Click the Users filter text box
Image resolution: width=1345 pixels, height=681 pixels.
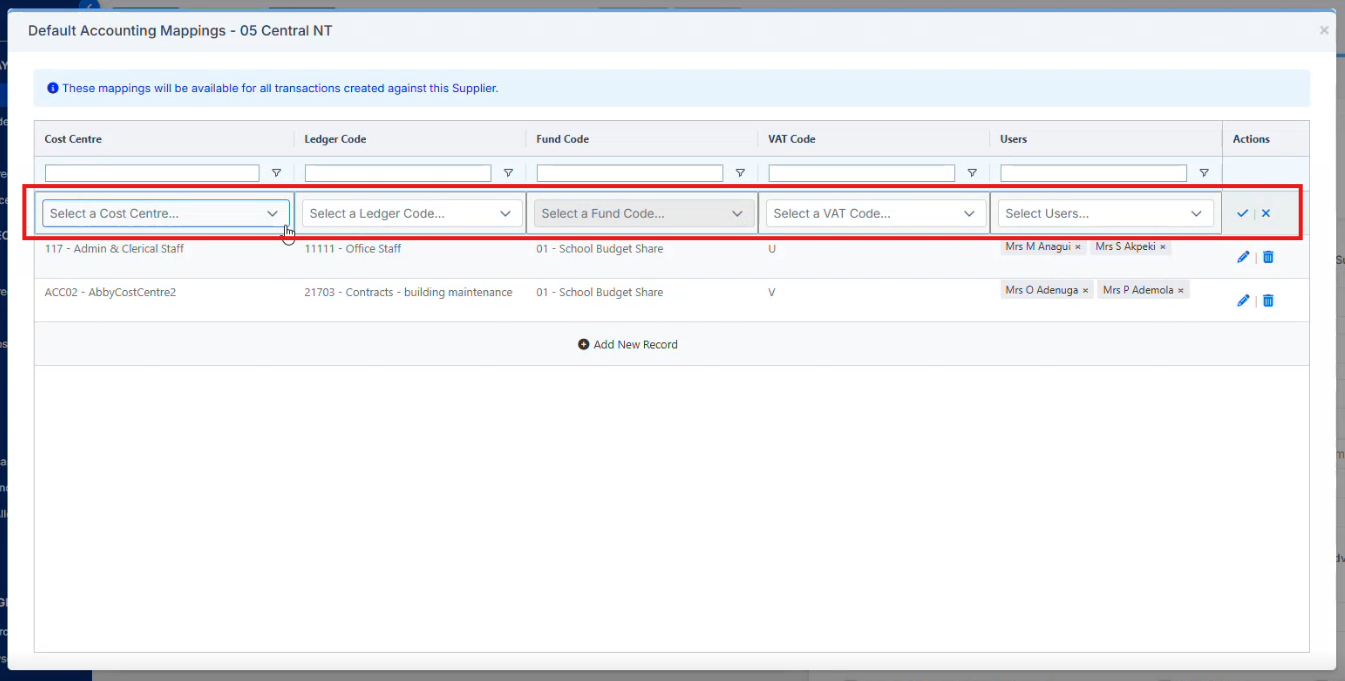[1094, 173]
